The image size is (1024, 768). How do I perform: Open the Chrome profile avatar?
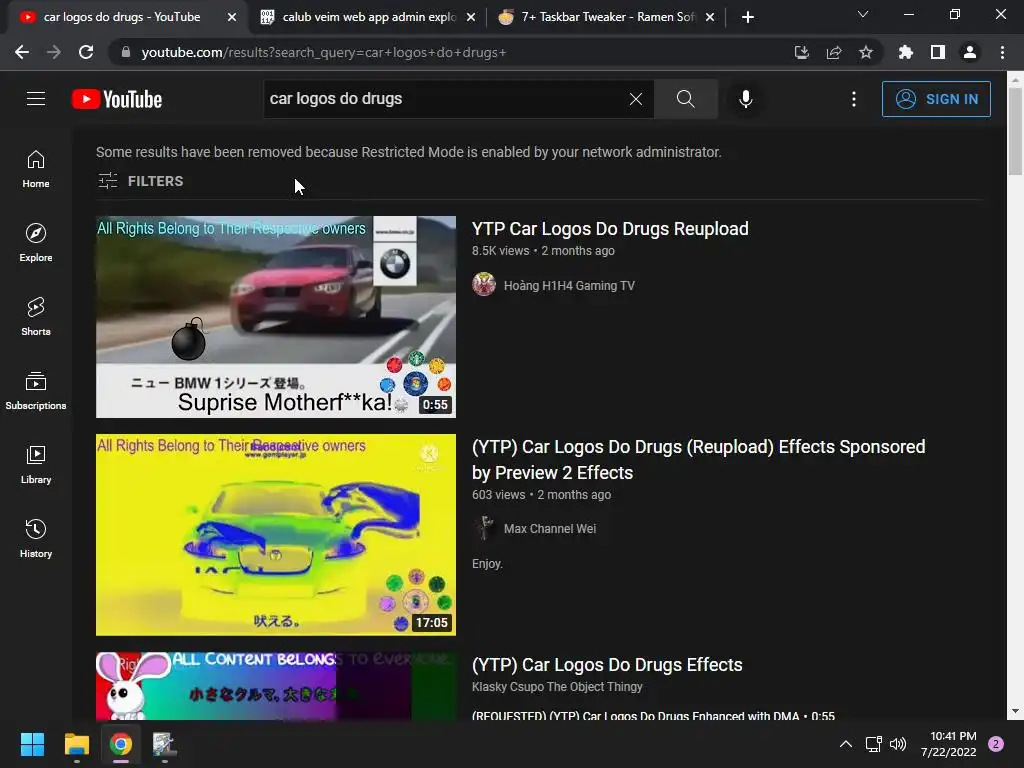coord(970,52)
